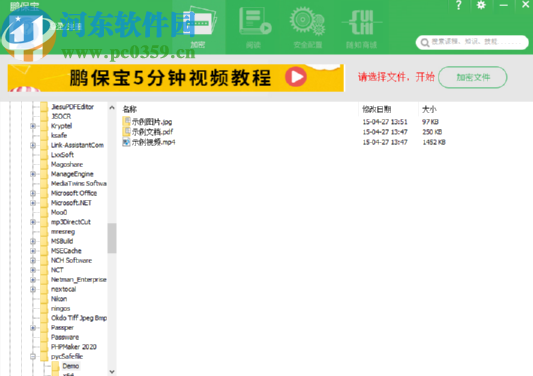Click the search magnifier icon
Viewport: 533px width, 376px height.
pyautogui.click(x=425, y=43)
